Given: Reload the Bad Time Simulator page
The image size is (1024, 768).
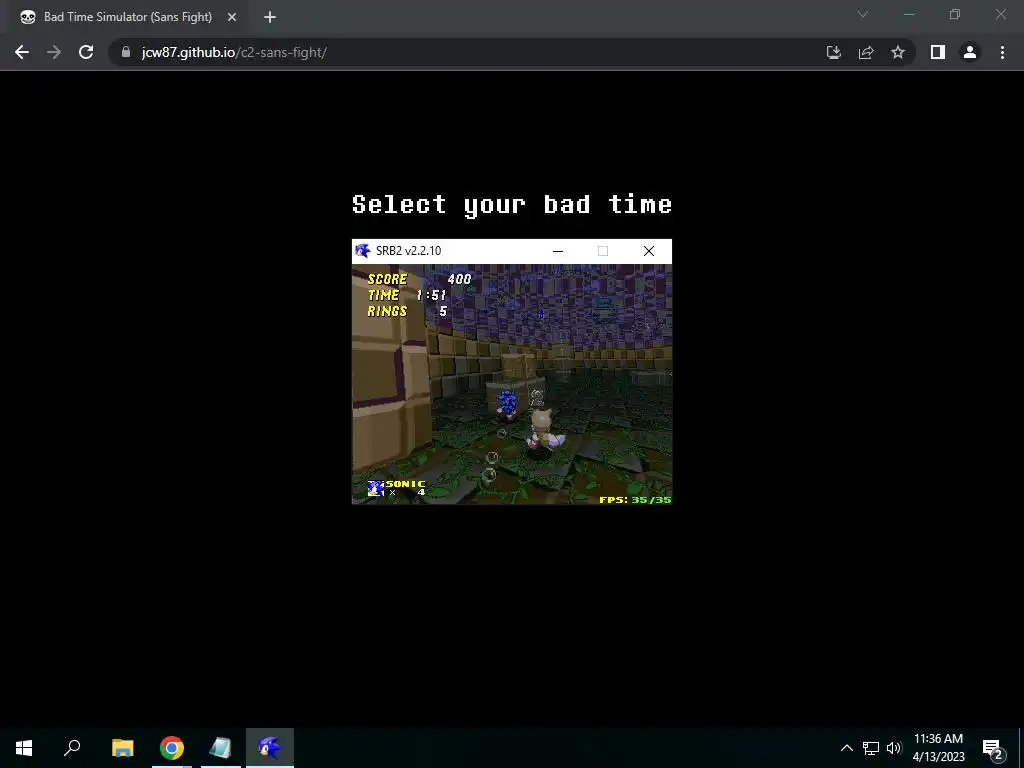Looking at the screenshot, I should [x=86, y=52].
